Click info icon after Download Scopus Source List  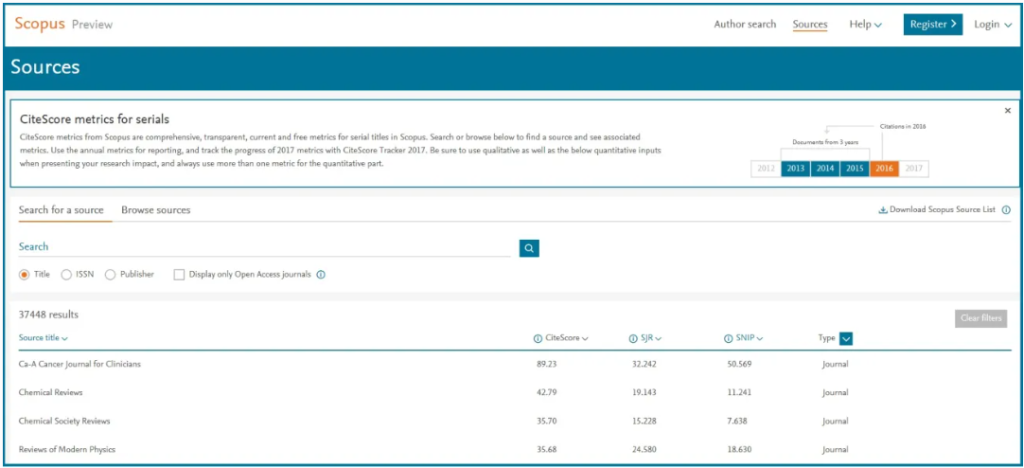pyautogui.click(x=1006, y=211)
